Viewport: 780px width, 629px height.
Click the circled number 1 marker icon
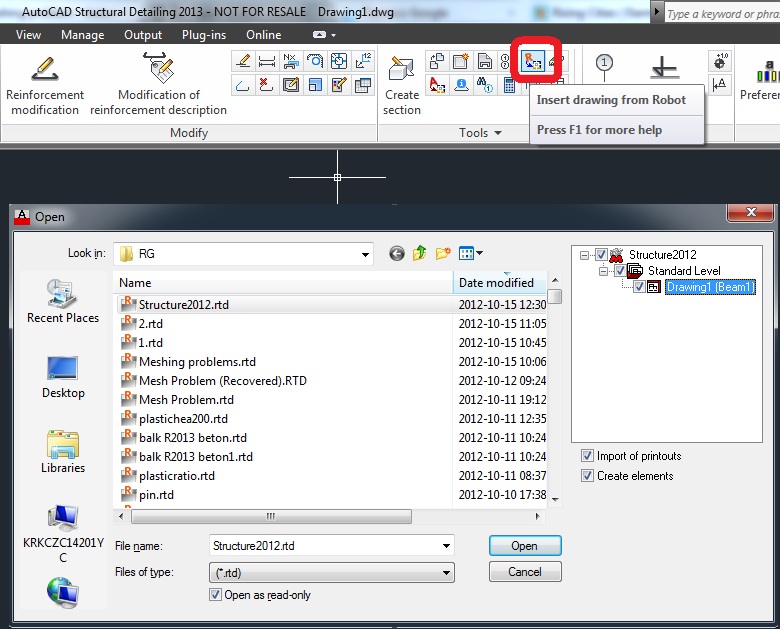point(604,68)
